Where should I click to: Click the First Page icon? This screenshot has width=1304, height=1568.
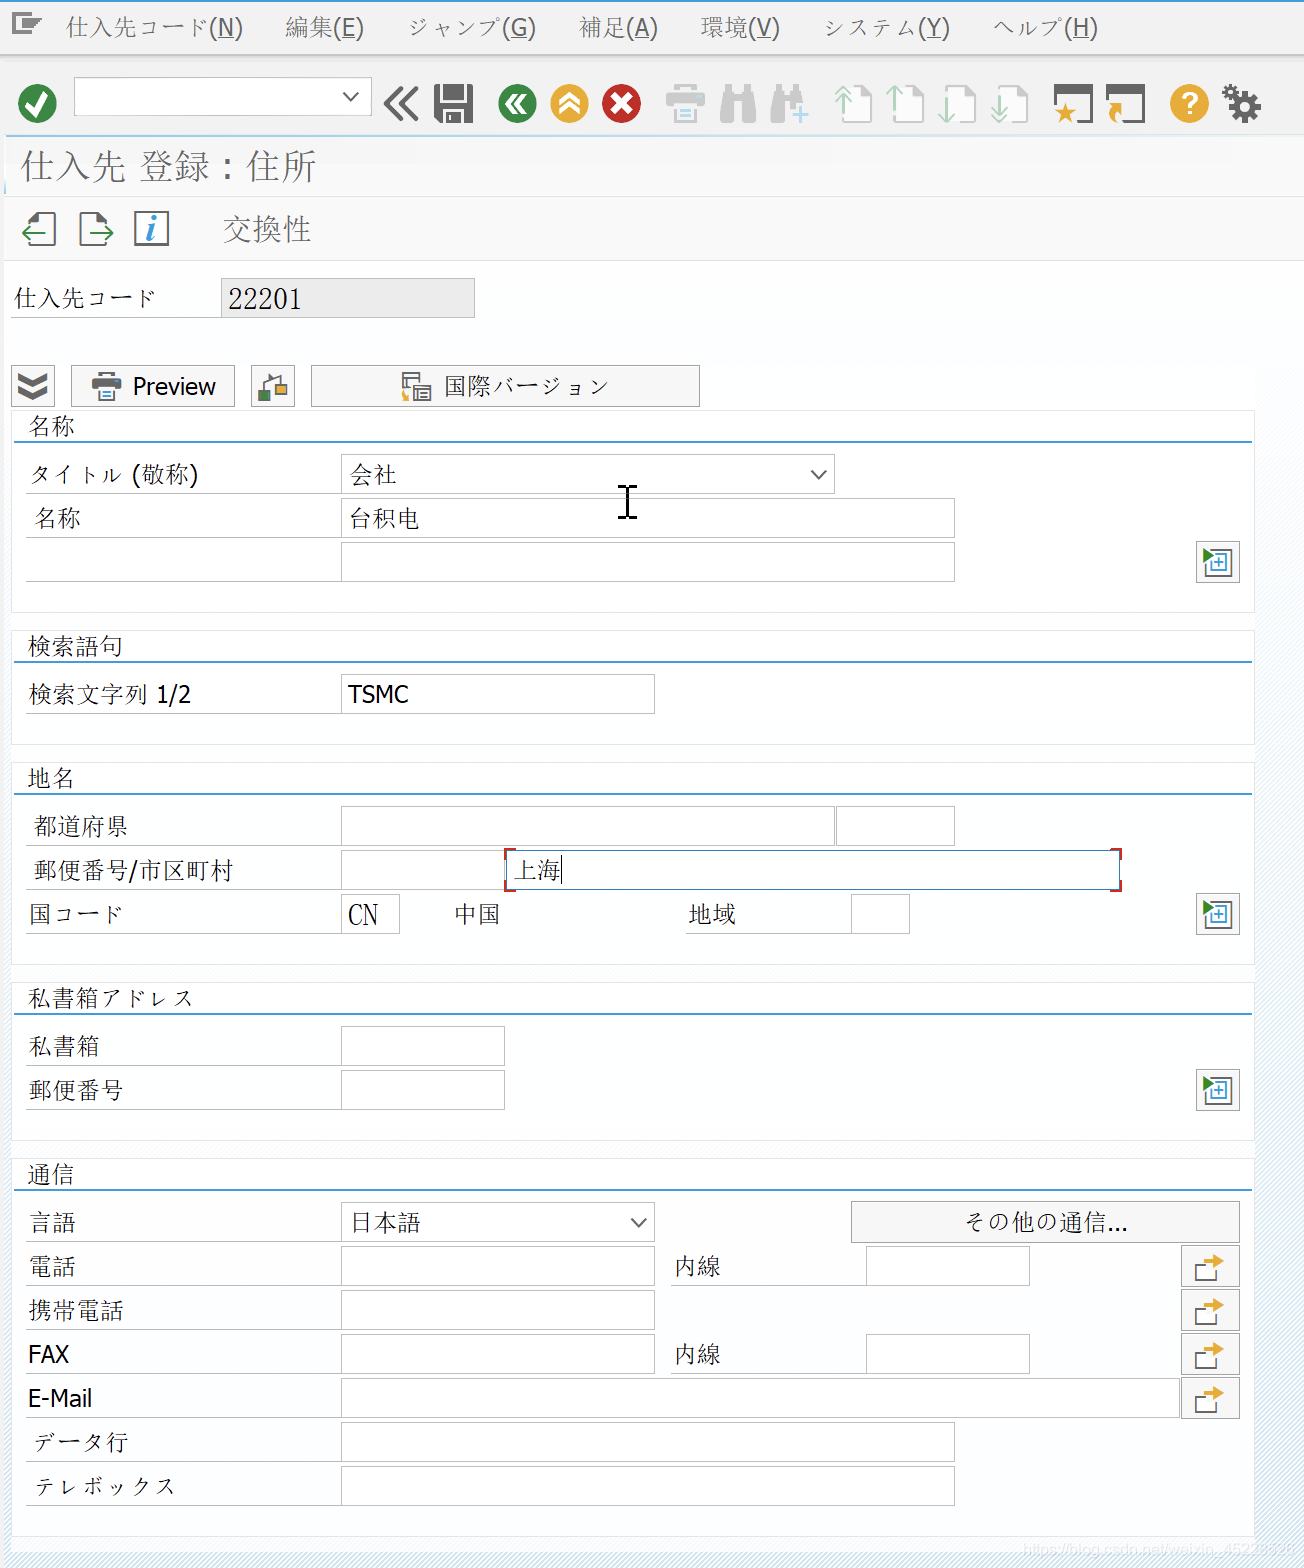853,103
